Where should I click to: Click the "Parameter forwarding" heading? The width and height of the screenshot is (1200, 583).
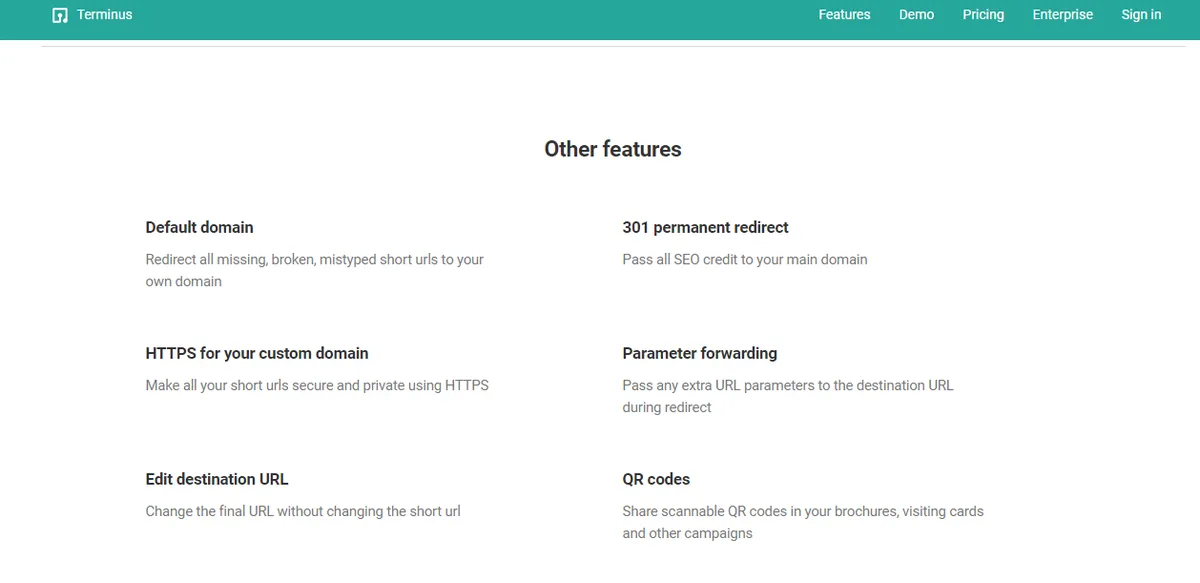click(699, 353)
